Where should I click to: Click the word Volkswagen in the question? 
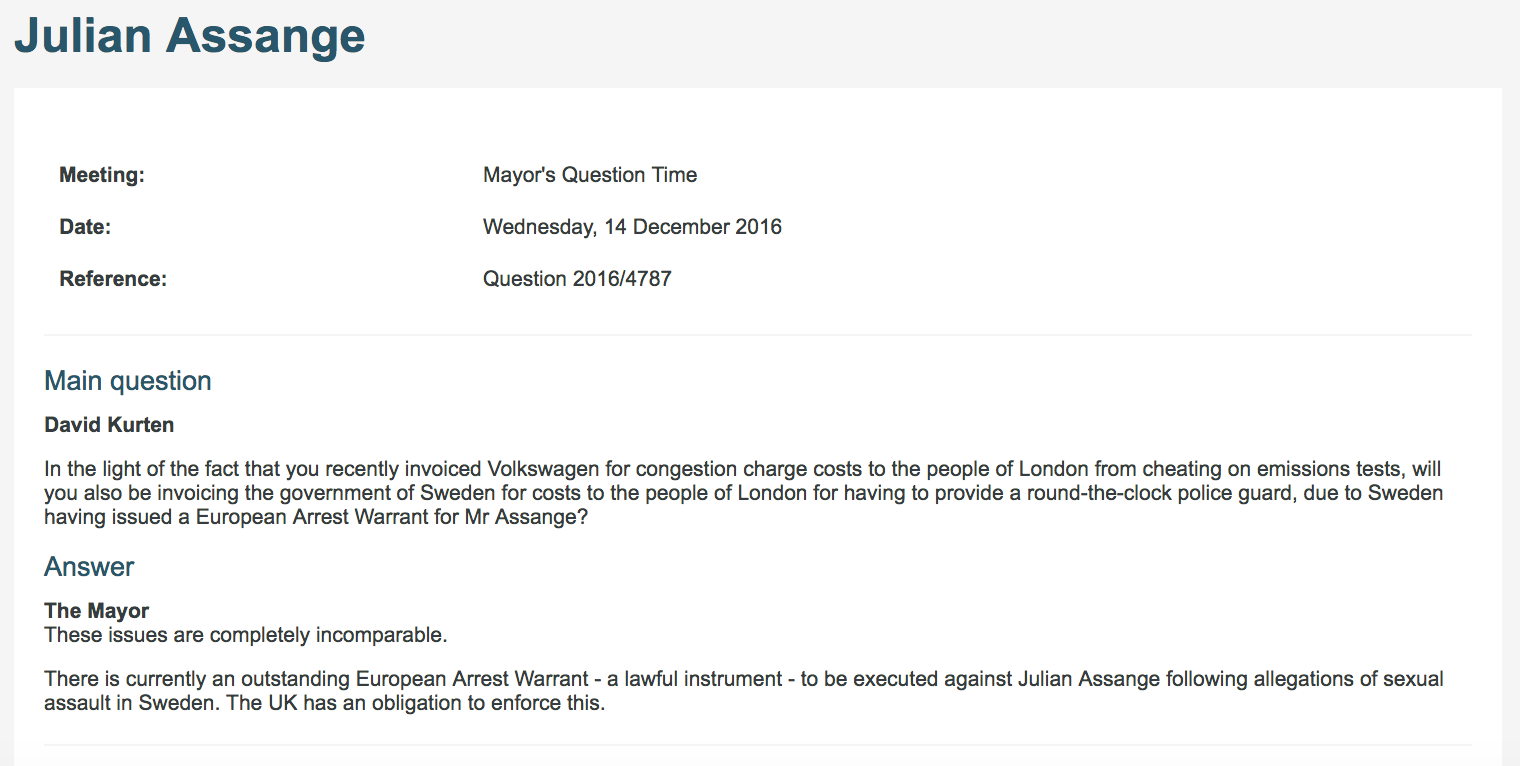pos(541,469)
